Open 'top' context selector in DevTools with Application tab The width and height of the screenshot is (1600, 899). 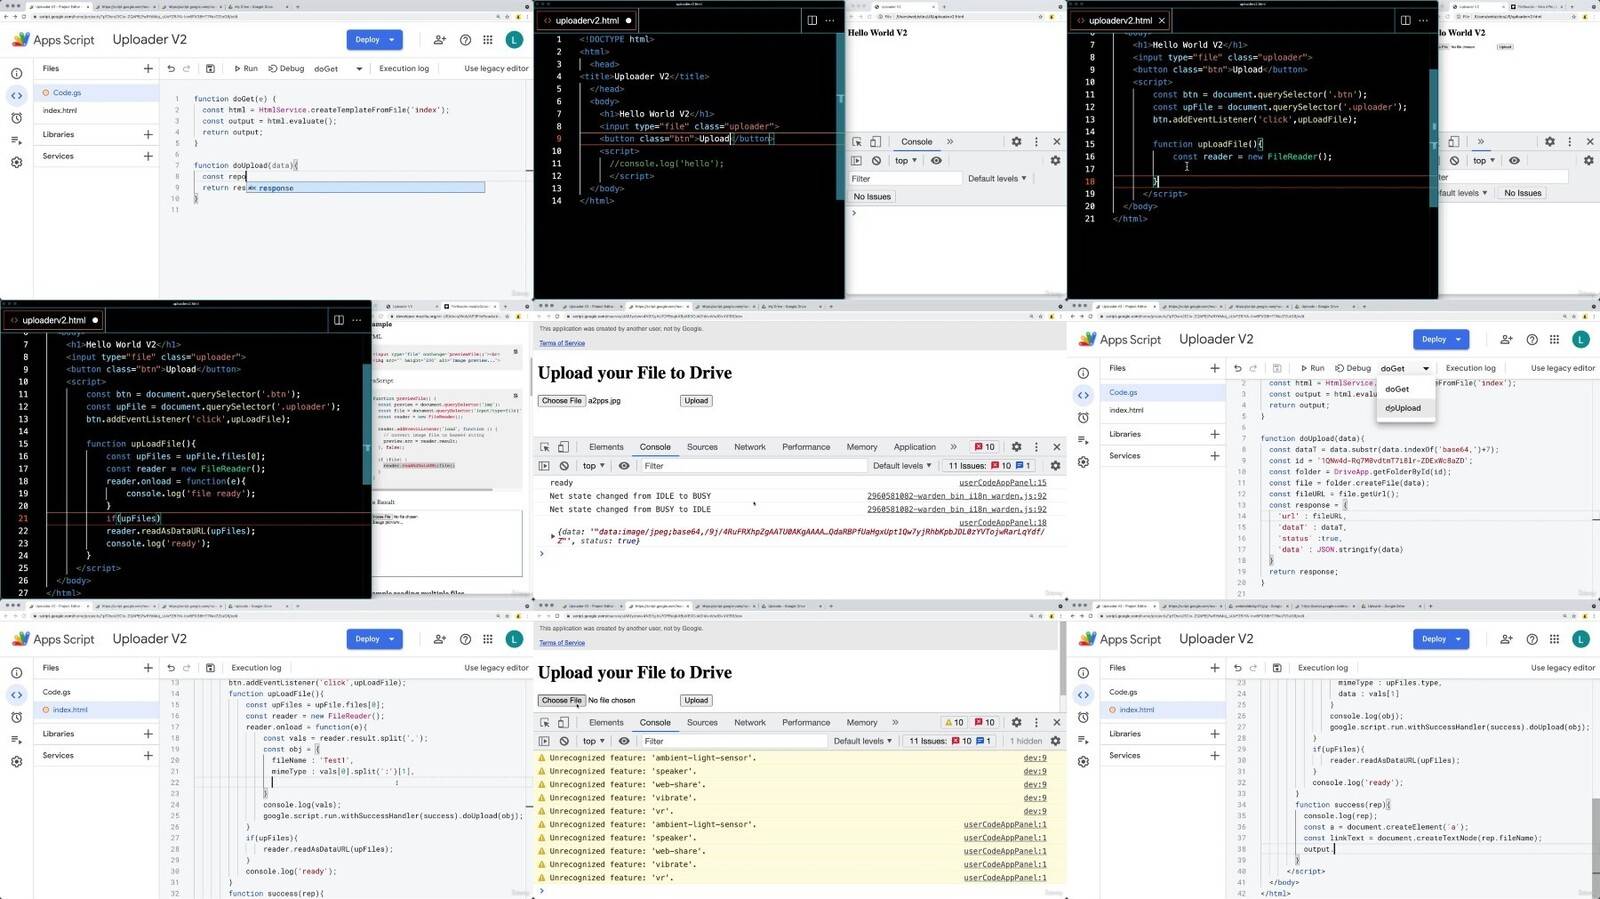click(596, 466)
